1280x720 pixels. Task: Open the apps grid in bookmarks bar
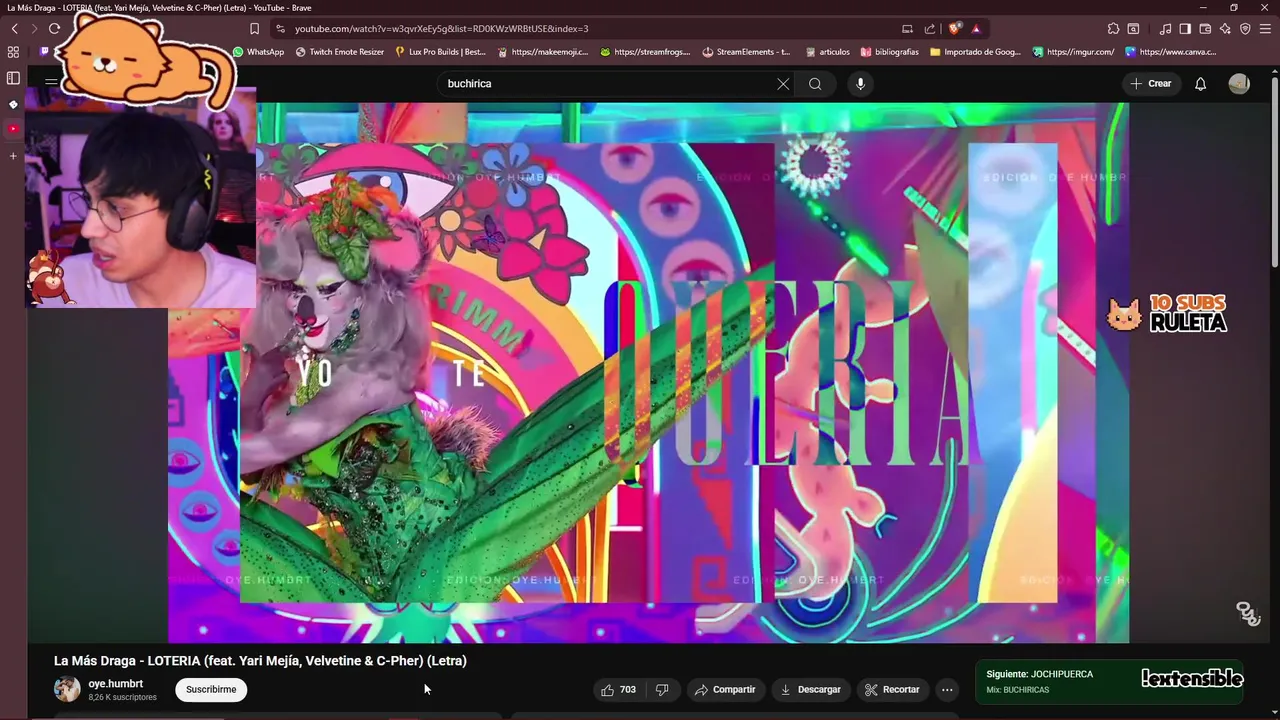pyautogui.click(x=13, y=52)
